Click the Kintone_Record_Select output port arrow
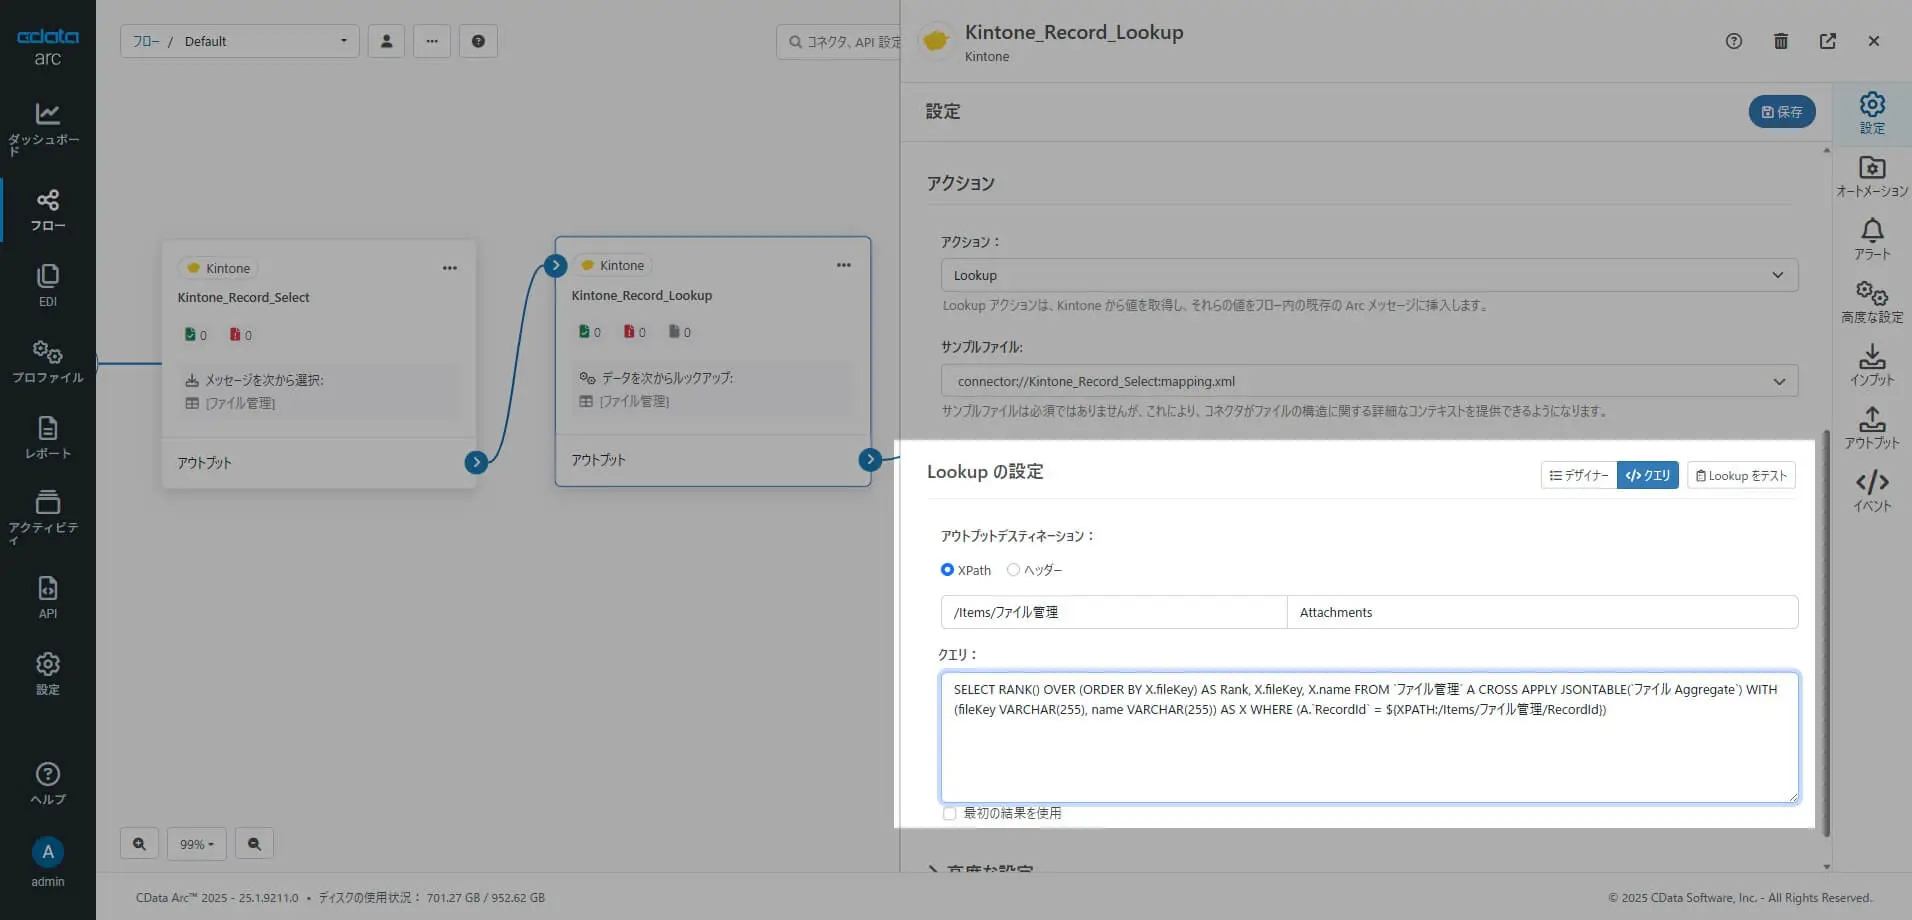The height and width of the screenshot is (920, 1912). [476, 462]
